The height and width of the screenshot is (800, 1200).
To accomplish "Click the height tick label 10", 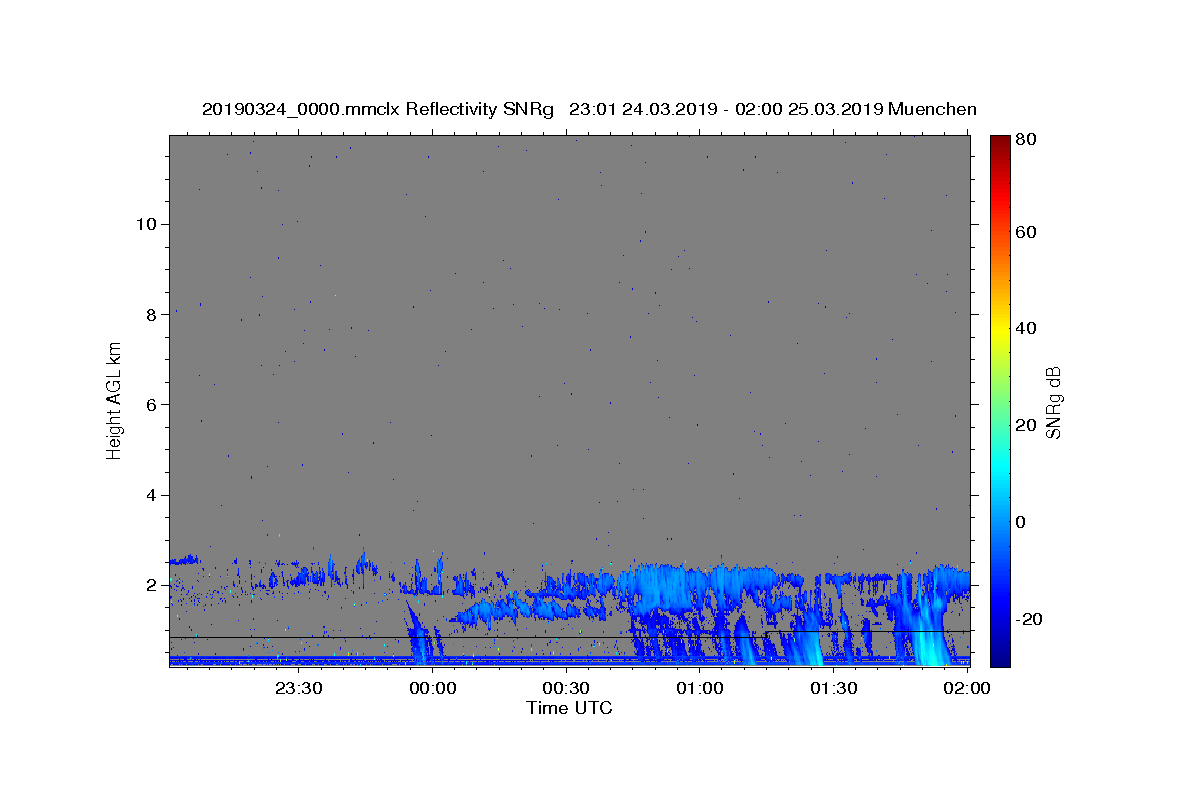I will pos(146,224).
